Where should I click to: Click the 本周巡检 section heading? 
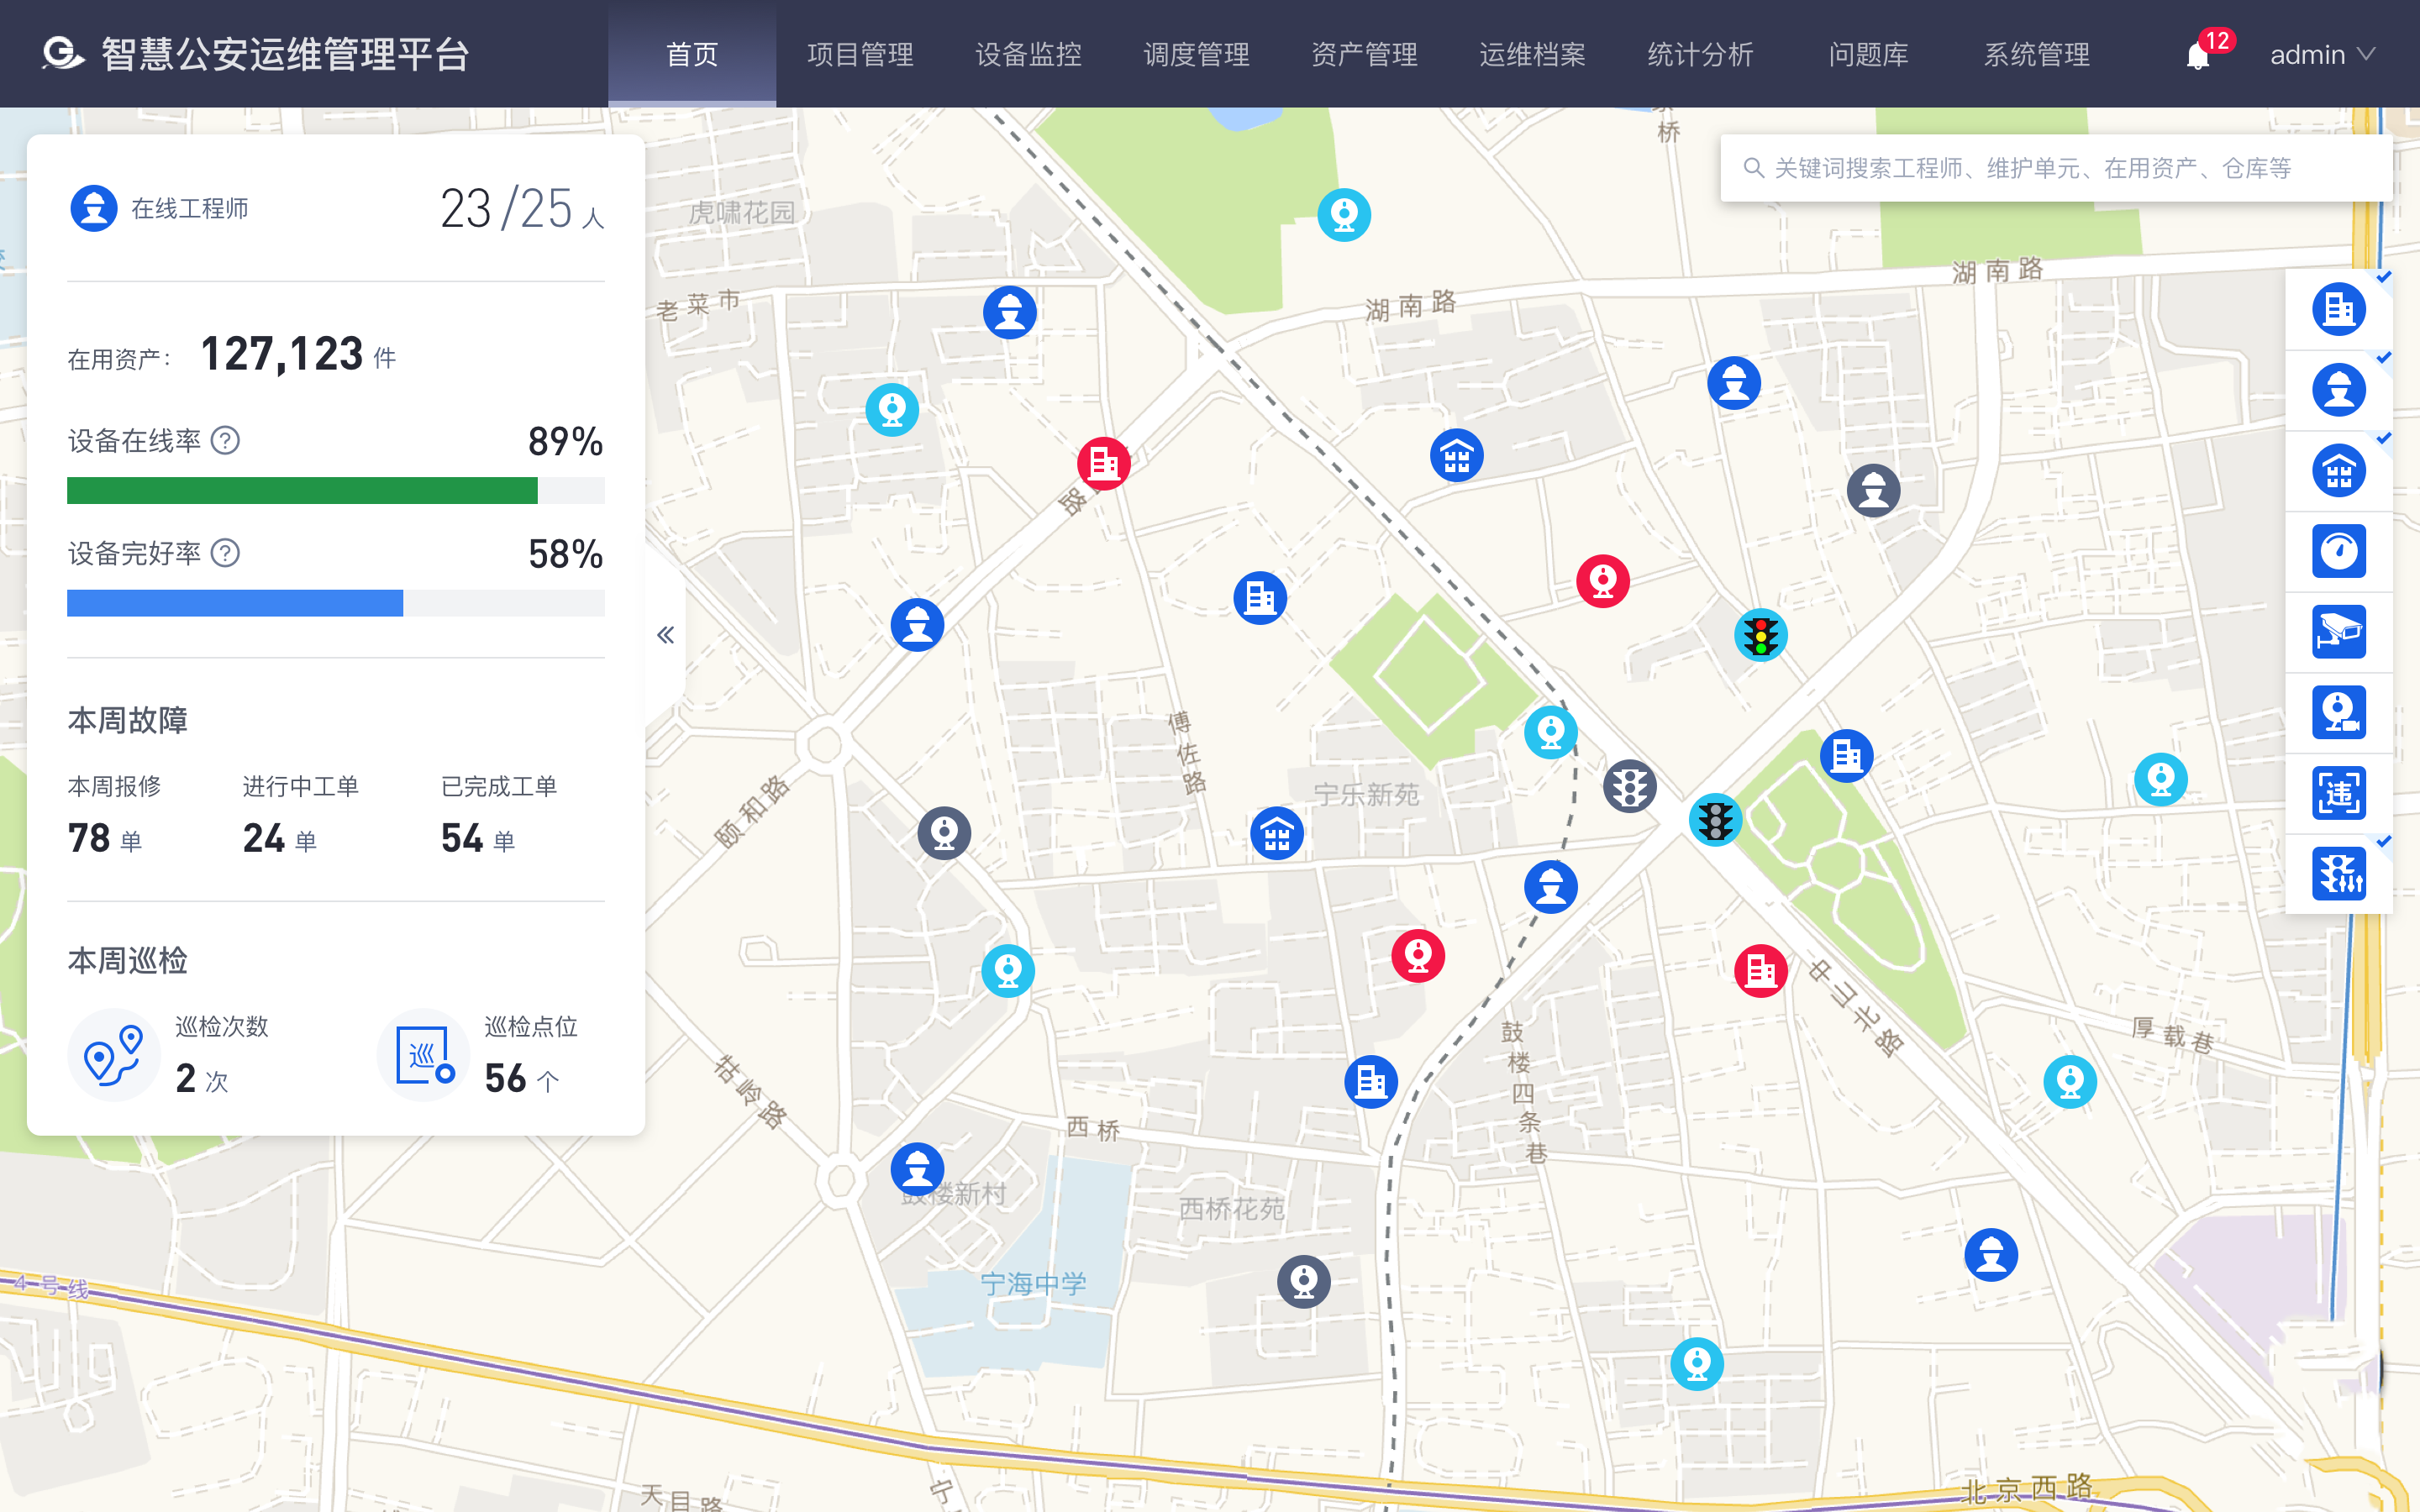(127, 960)
